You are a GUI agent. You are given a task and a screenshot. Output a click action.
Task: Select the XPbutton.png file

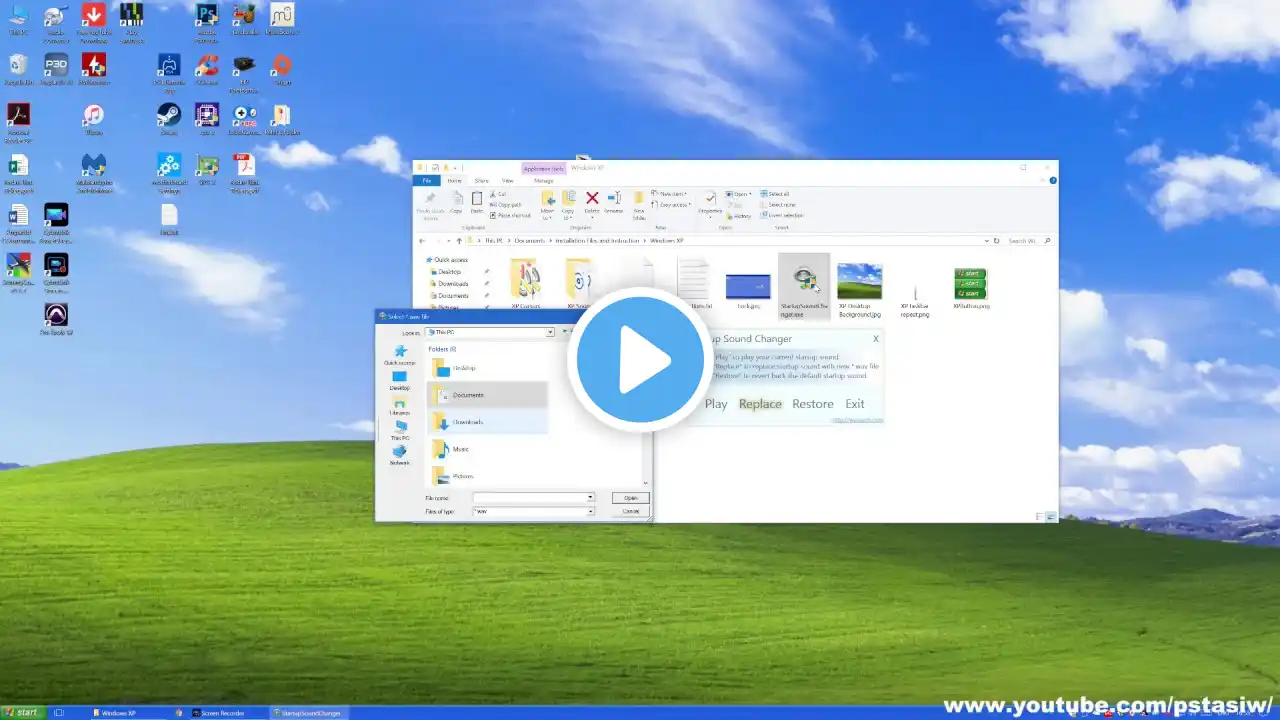970,288
